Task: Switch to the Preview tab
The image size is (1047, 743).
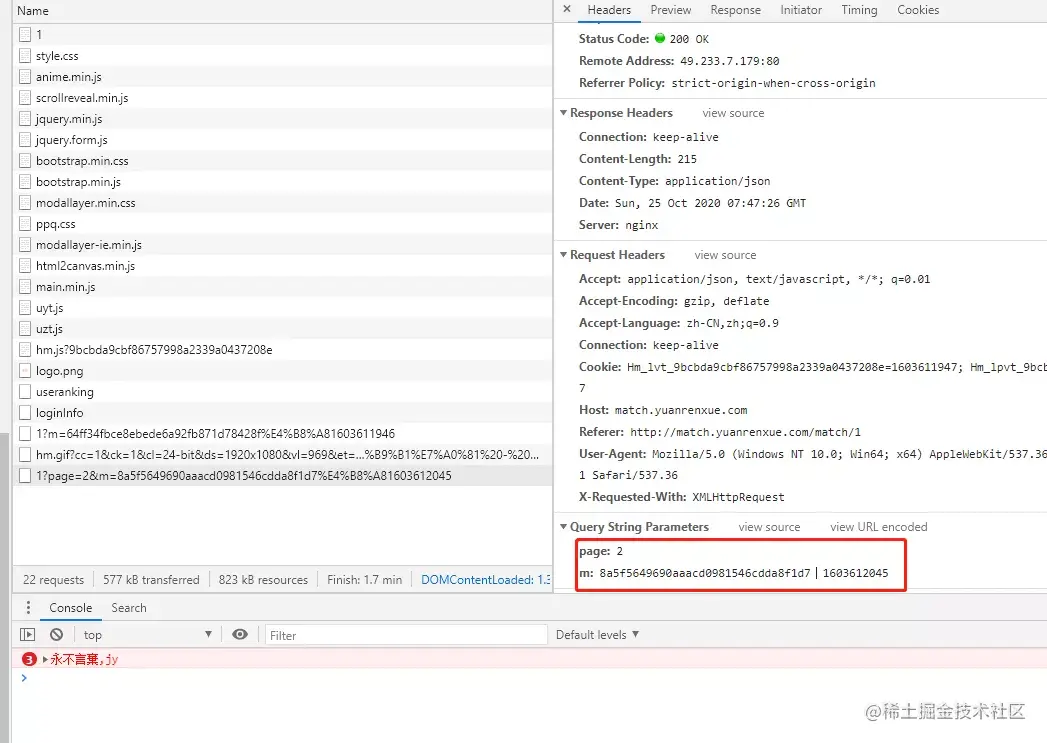Action: click(671, 10)
